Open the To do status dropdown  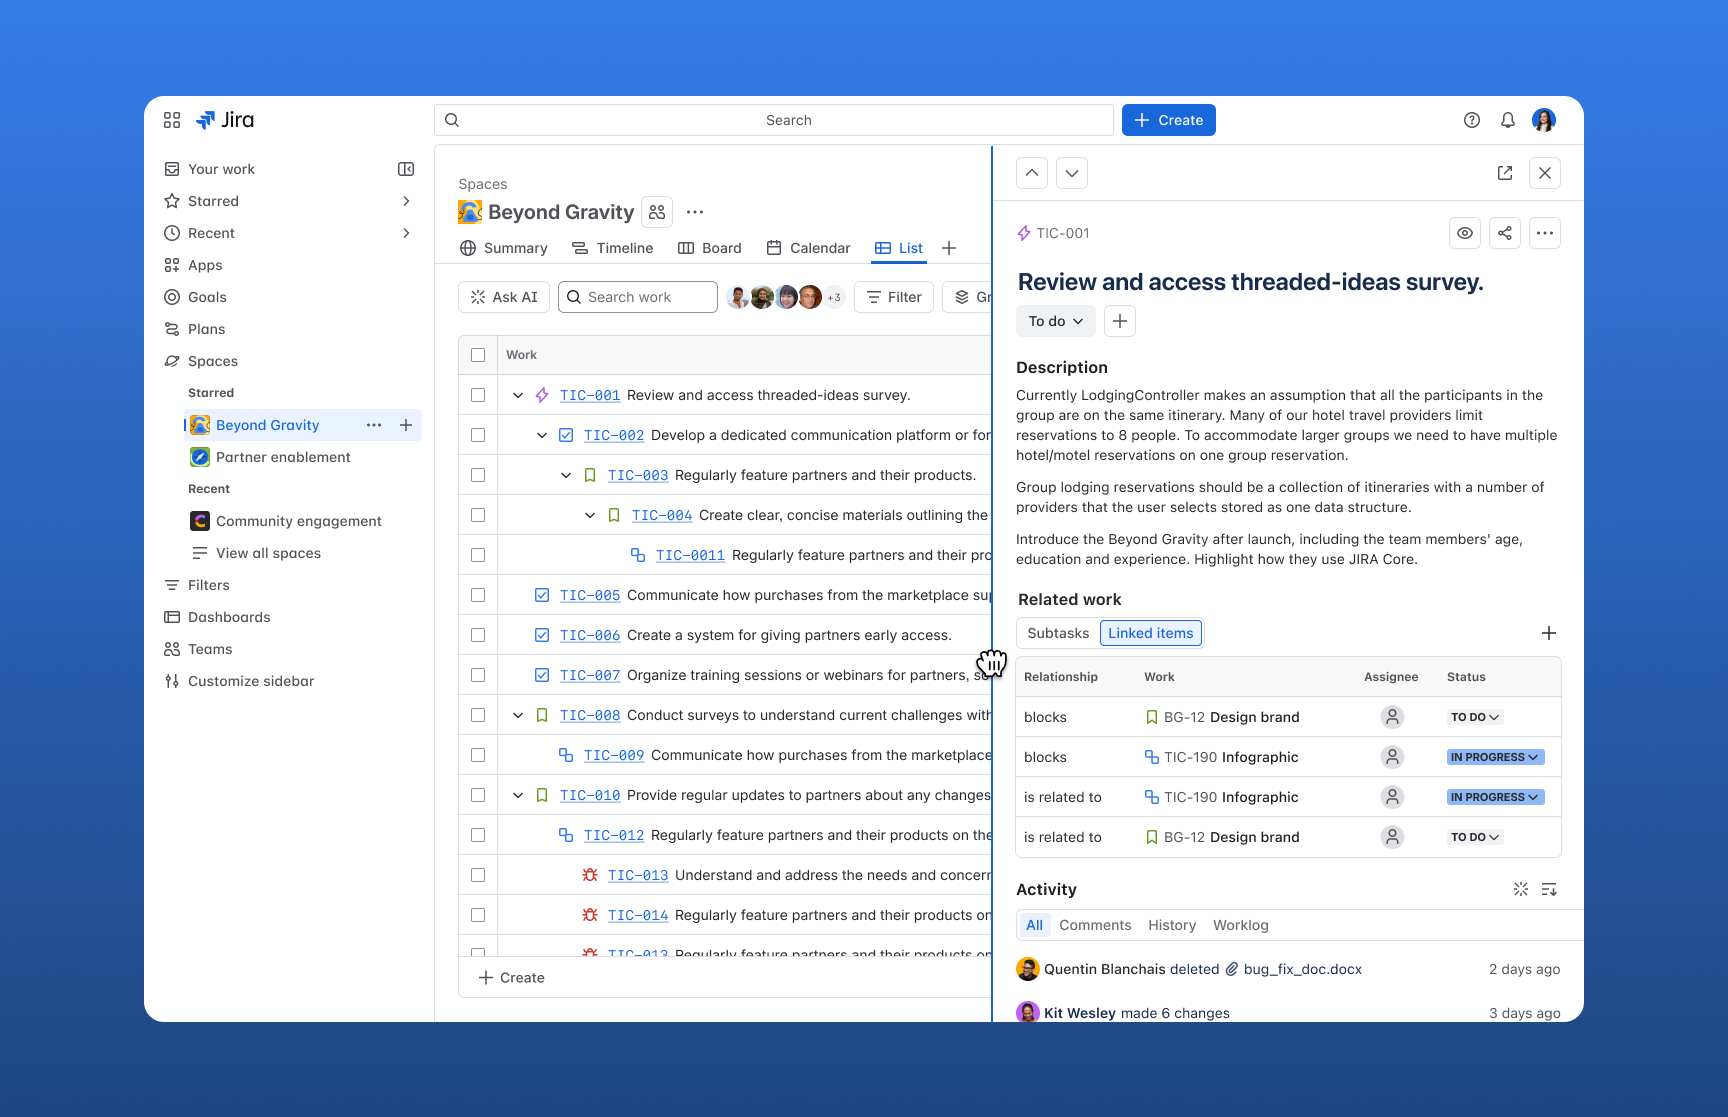coord(1056,321)
